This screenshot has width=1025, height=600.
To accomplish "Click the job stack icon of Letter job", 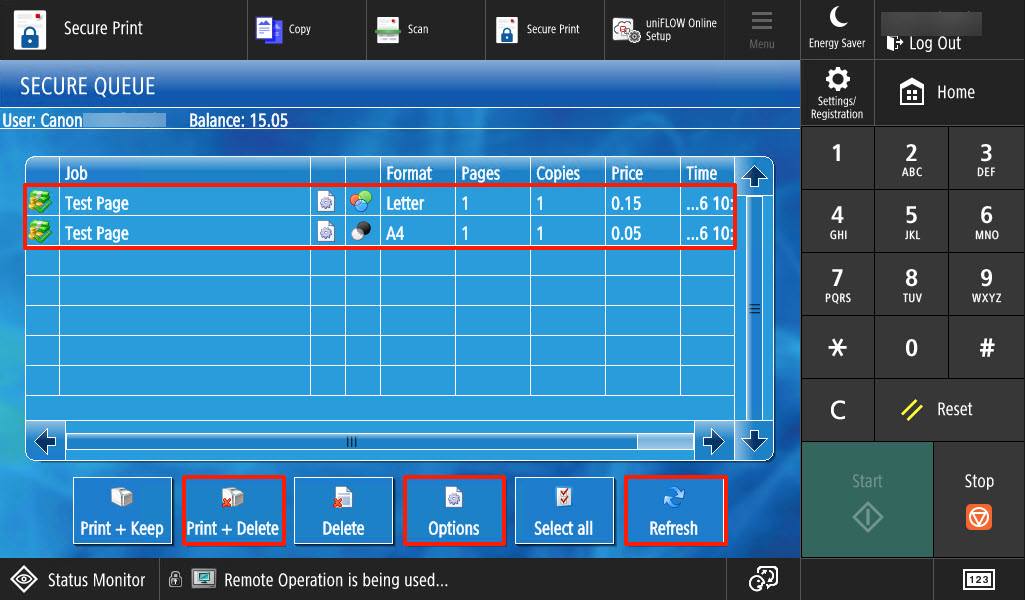I will coord(40,201).
